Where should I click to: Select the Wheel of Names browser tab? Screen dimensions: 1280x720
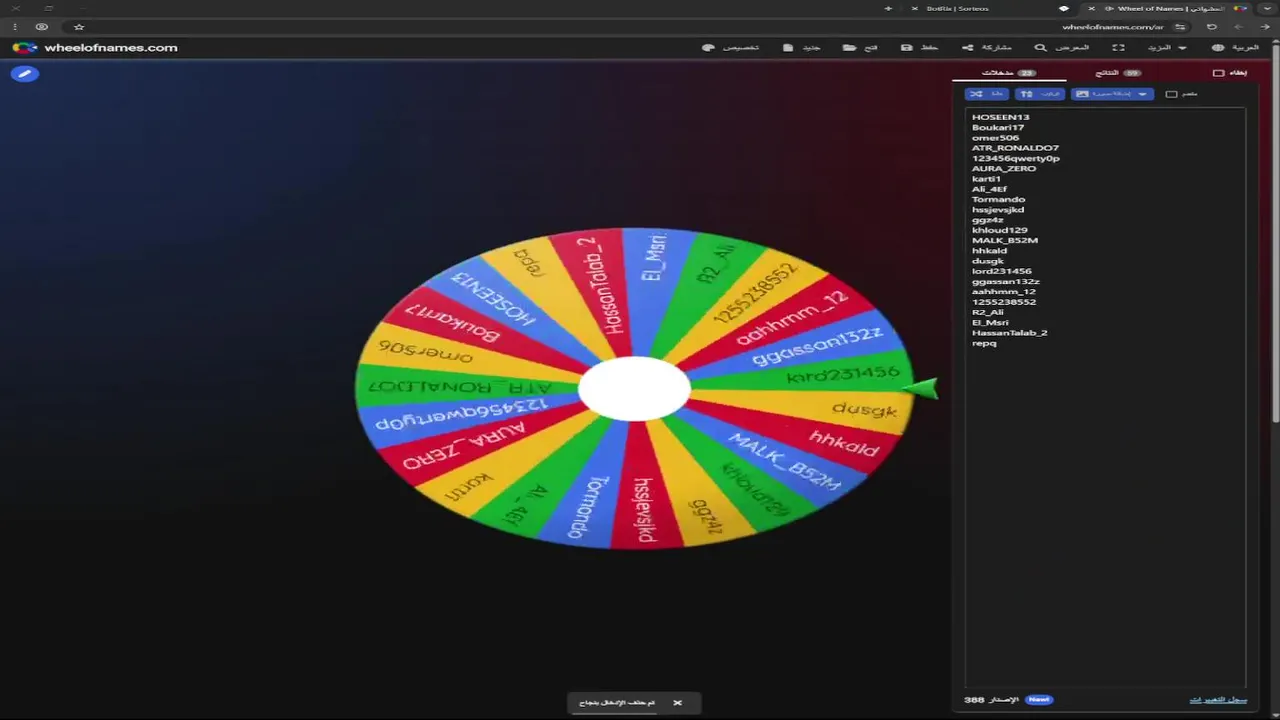click(x=1168, y=8)
